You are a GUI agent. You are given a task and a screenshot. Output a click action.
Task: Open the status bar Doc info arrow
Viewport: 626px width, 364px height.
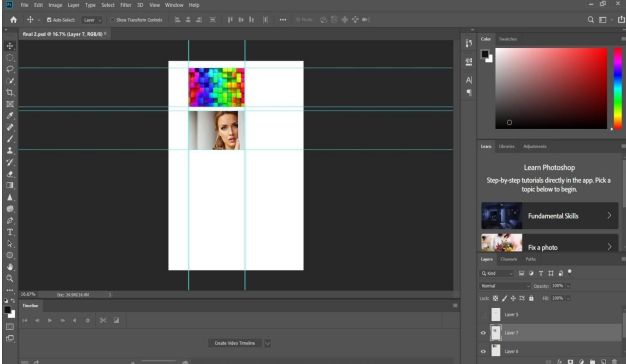[x=110, y=295]
